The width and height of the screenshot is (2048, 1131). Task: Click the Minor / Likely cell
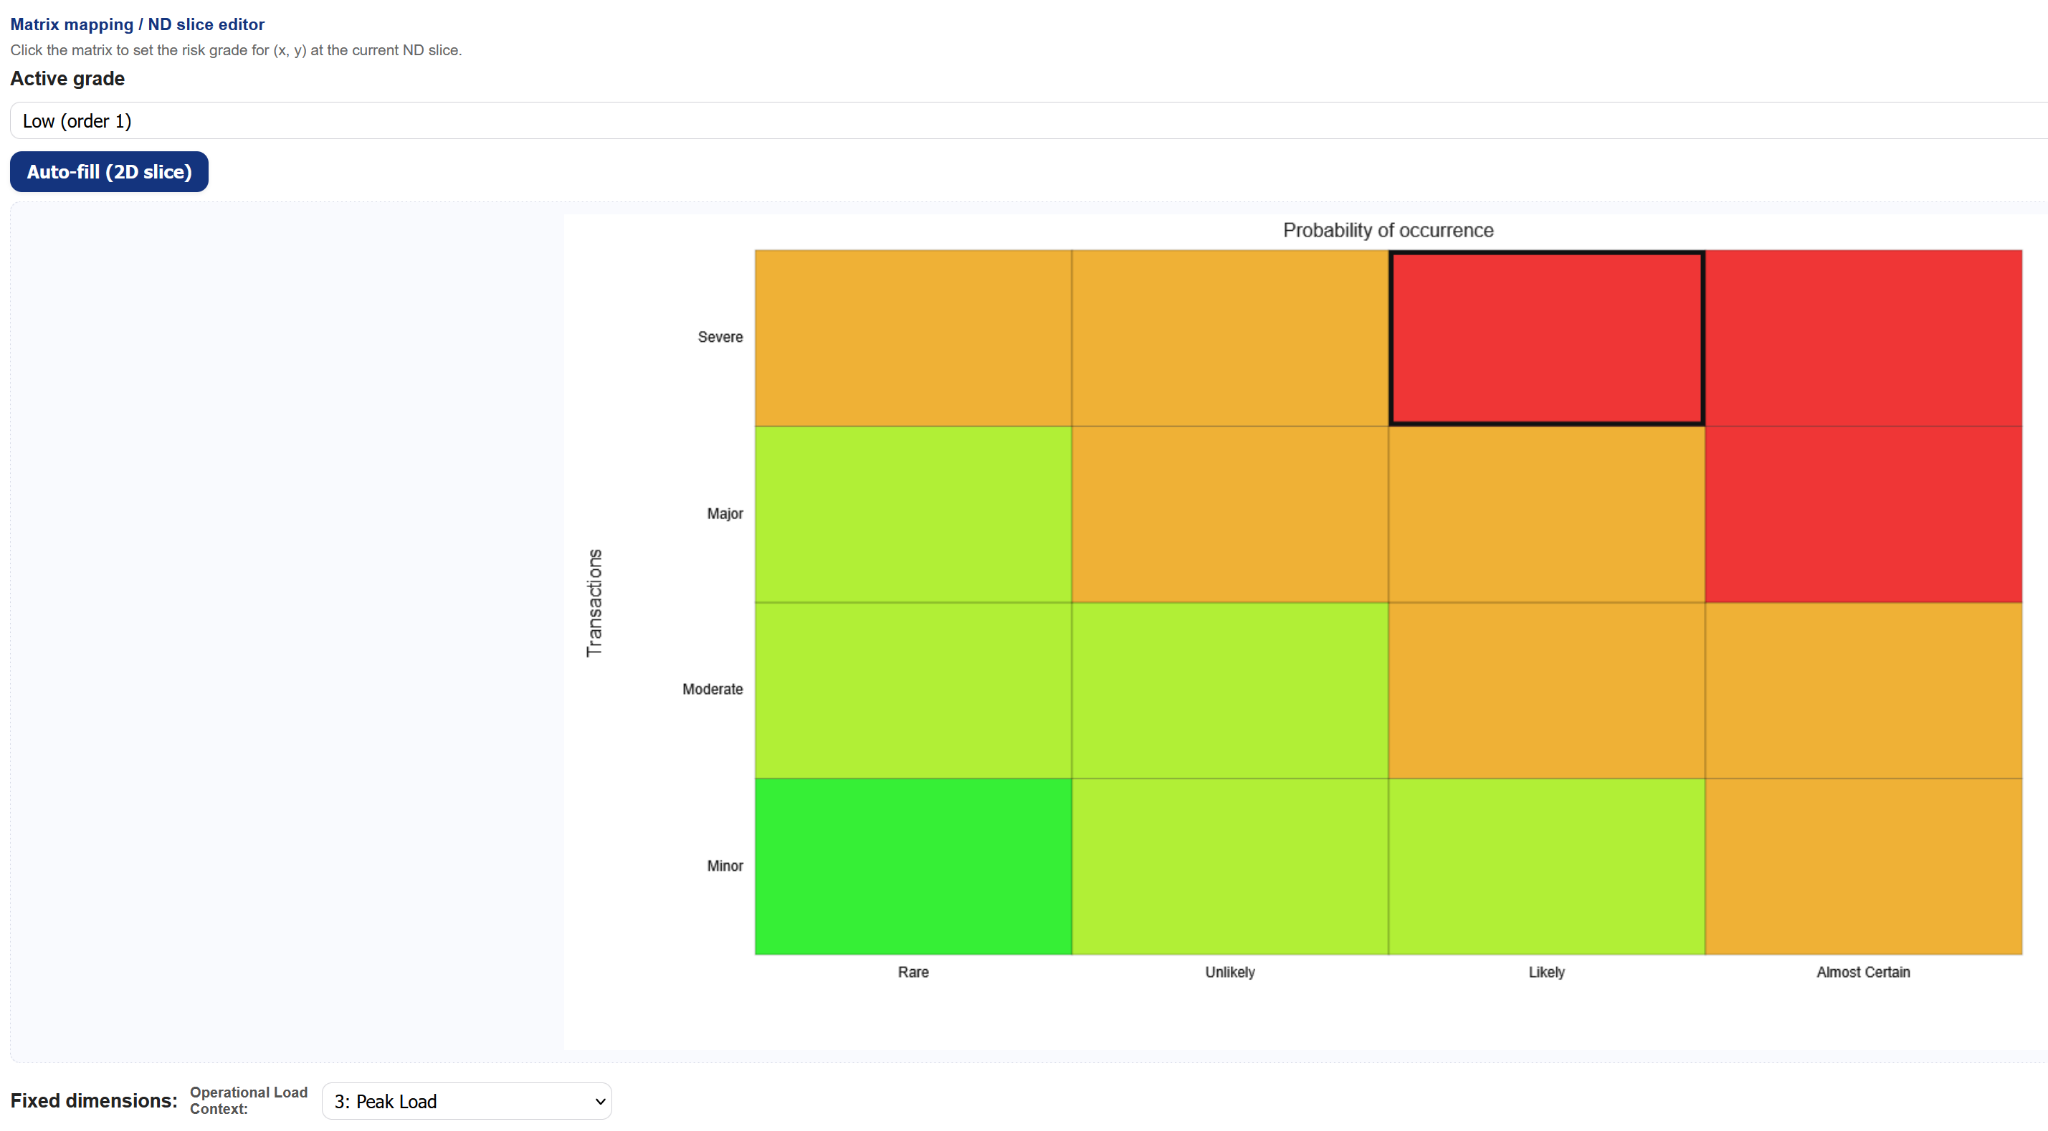click(1547, 866)
